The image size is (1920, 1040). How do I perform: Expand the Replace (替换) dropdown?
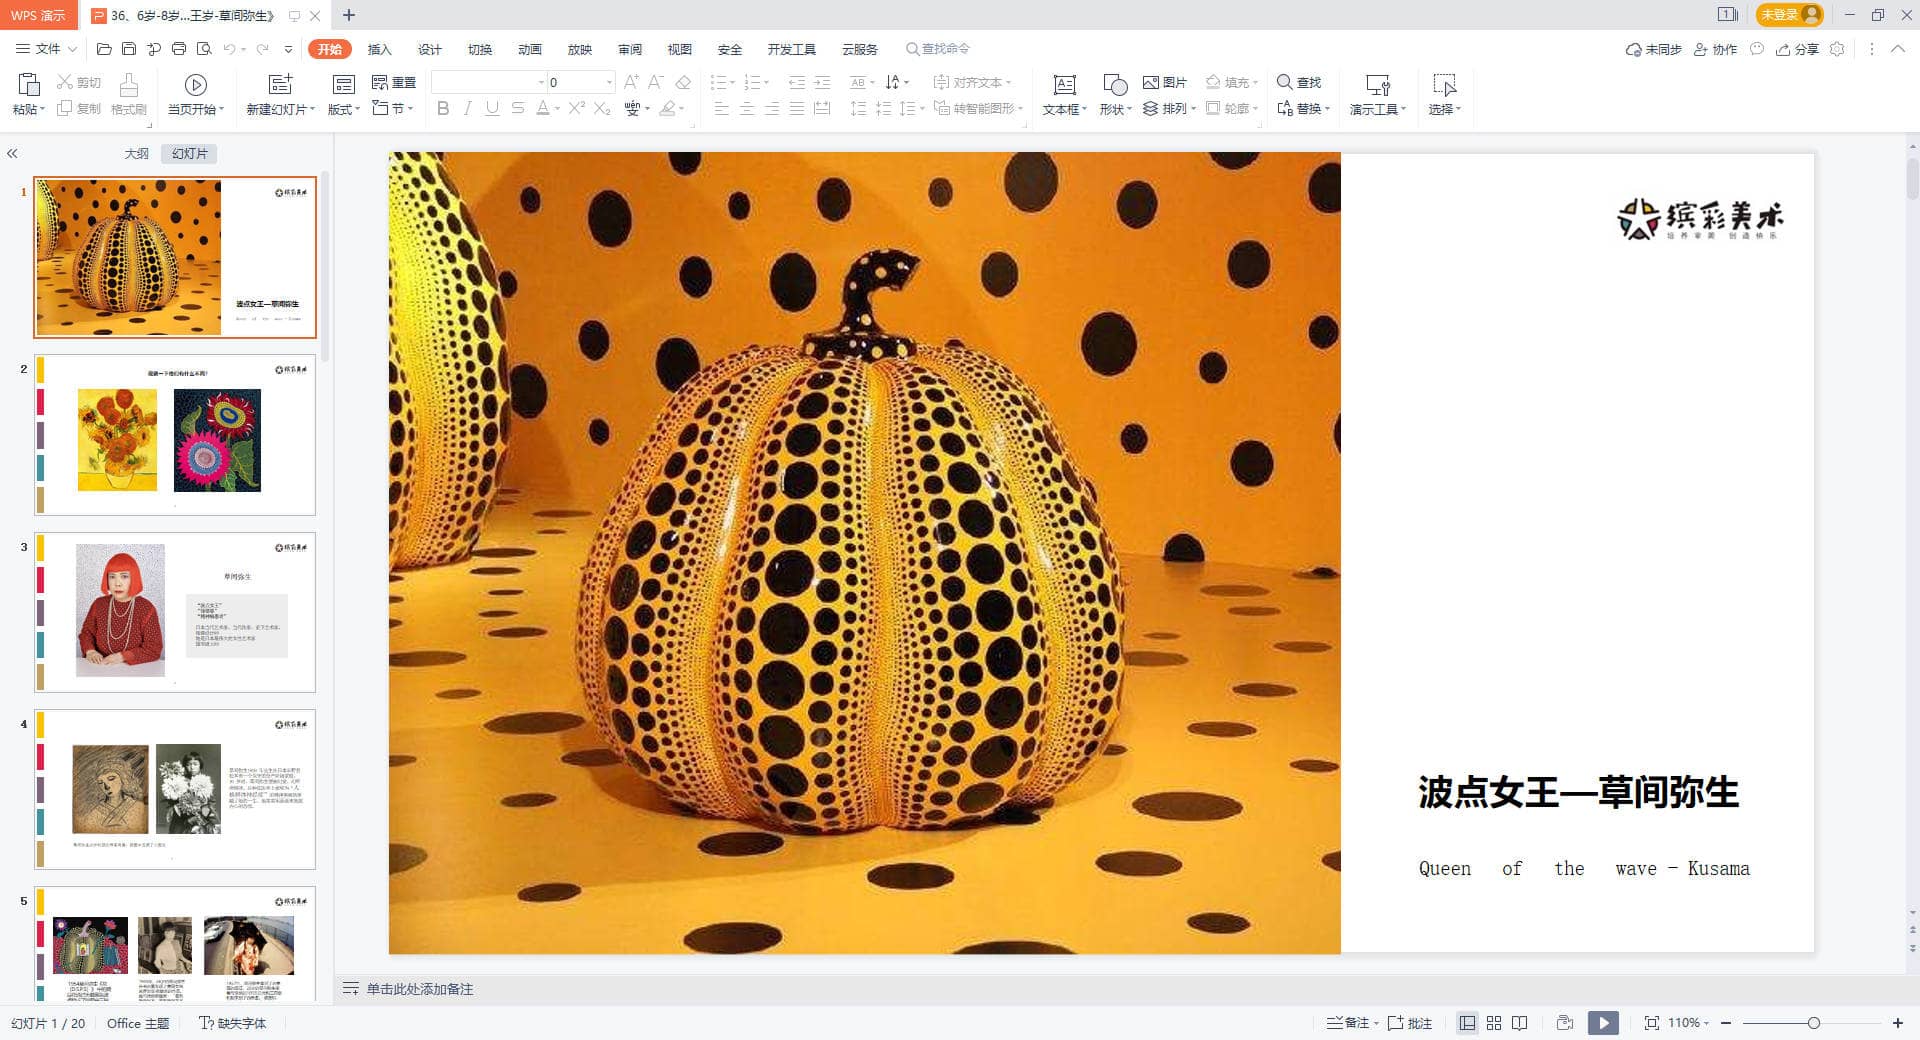pos(1327,108)
